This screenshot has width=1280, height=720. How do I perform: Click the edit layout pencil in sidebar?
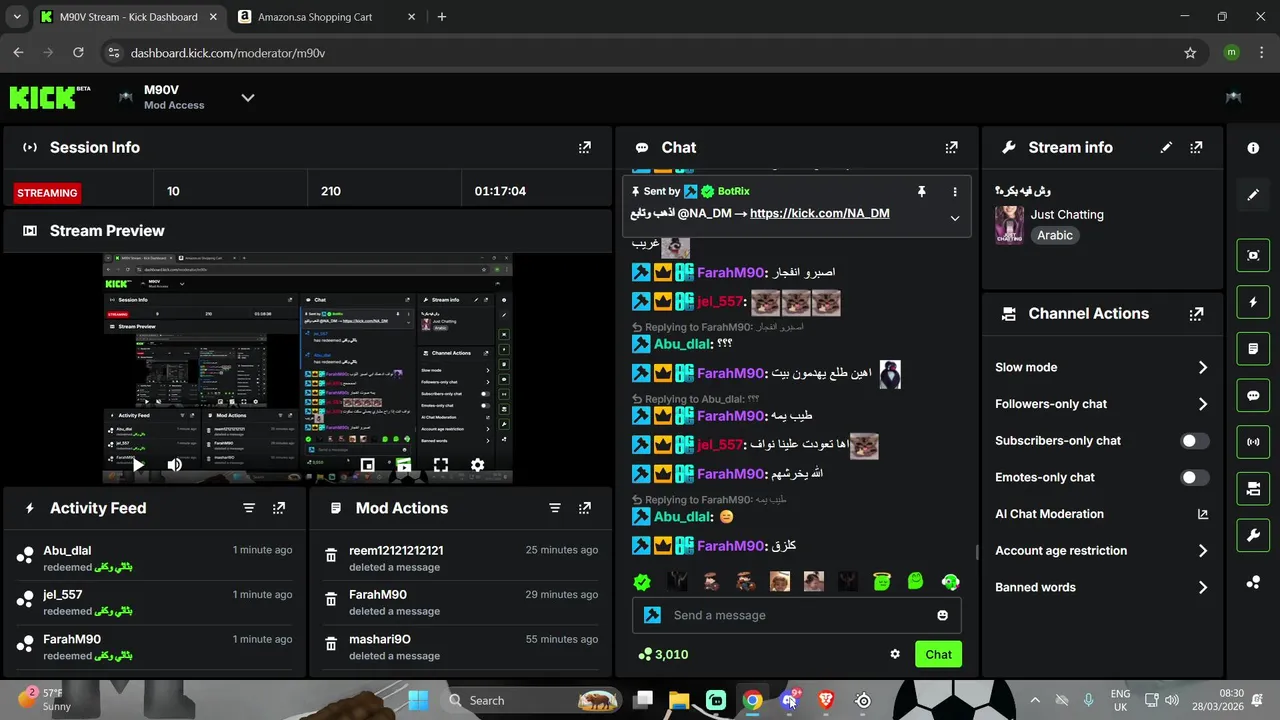tap(1253, 195)
